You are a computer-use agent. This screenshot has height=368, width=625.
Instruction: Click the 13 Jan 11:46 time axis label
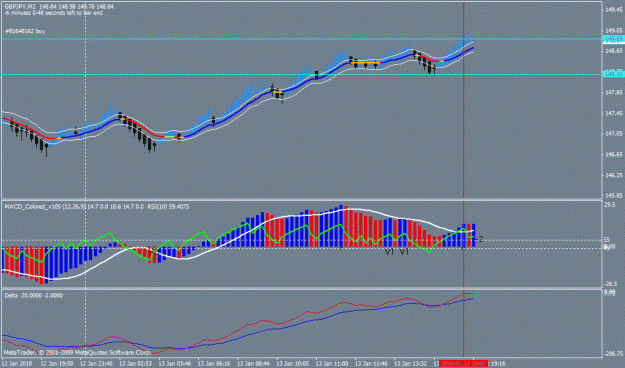point(371,364)
